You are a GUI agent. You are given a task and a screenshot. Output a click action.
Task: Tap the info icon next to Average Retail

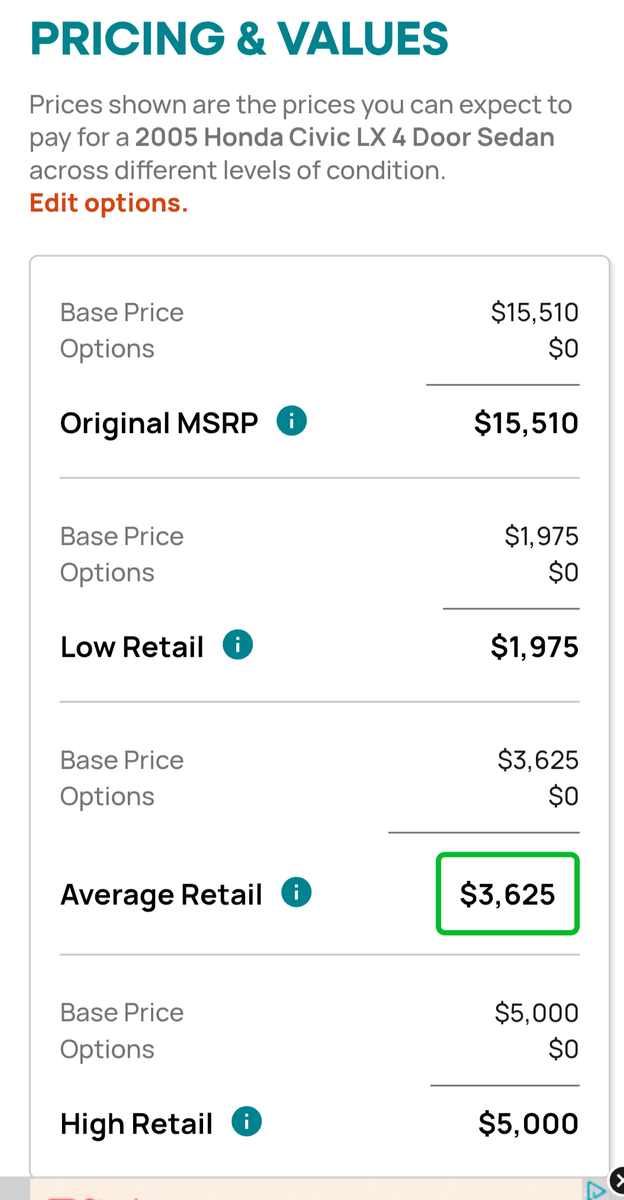click(296, 893)
